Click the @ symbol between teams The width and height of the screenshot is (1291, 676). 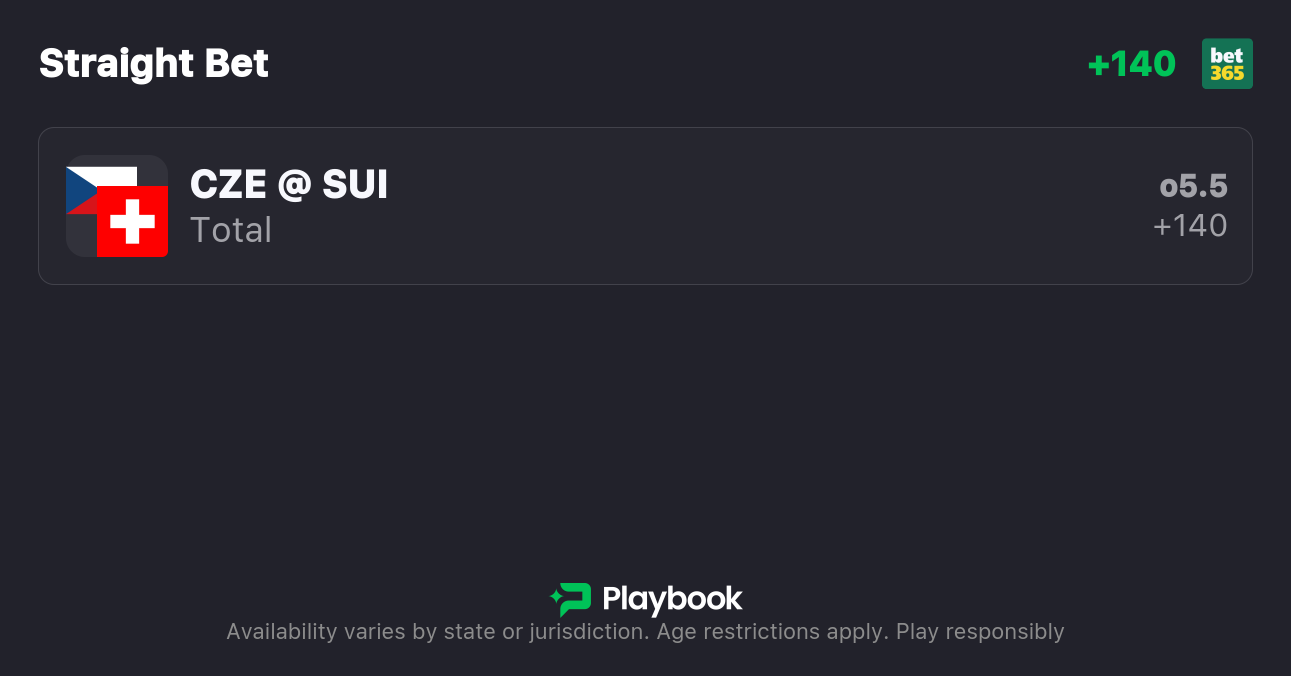coord(292,185)
